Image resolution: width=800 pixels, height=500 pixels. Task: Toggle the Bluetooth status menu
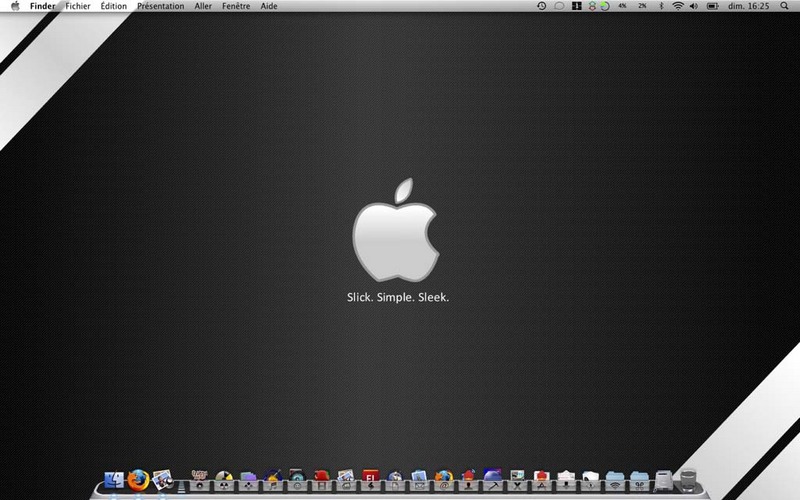click(x=660, y=6)
